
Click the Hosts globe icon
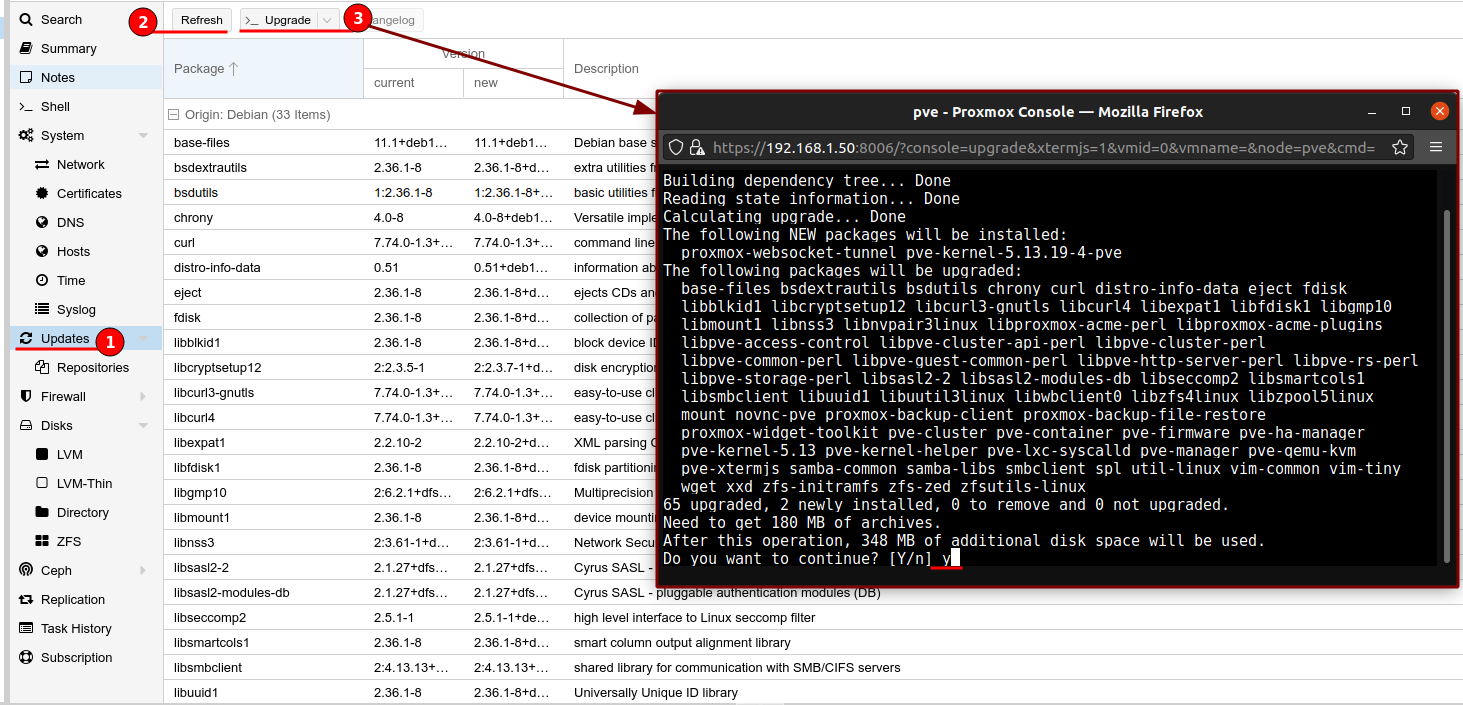click(42, 252)
